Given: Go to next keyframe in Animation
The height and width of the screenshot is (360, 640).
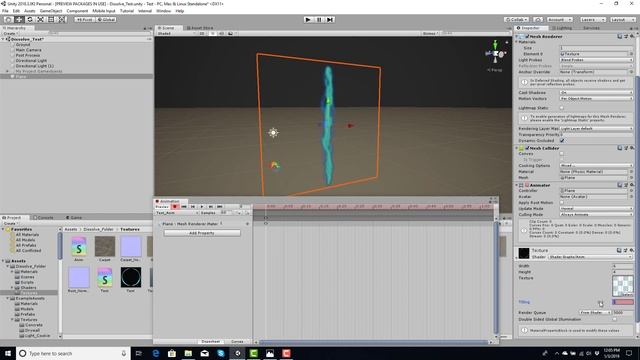Looking at the screenshot, I should click(211, 207).
